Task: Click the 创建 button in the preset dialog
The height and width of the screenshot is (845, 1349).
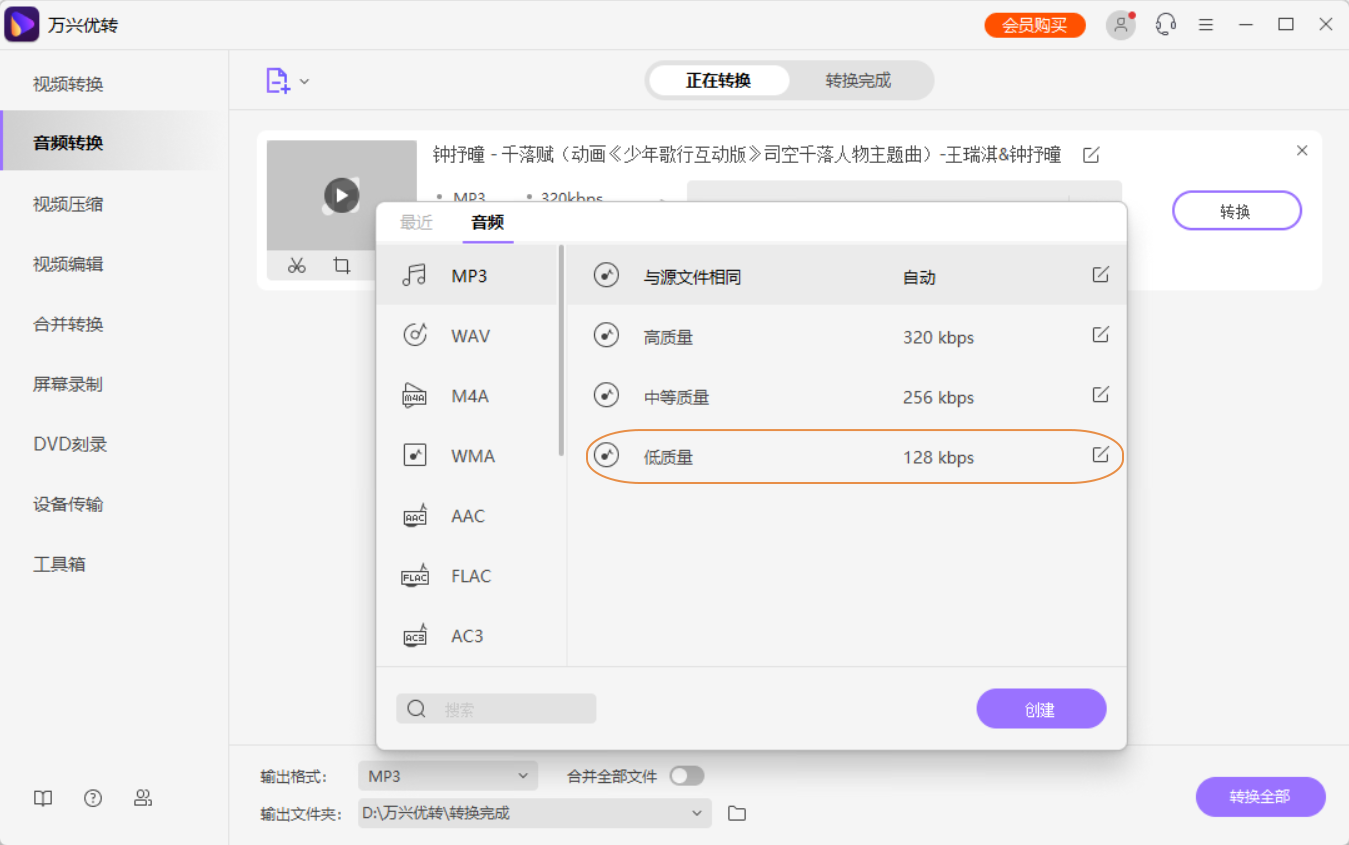Action: pyautogui.click(x=1041, y=708)
